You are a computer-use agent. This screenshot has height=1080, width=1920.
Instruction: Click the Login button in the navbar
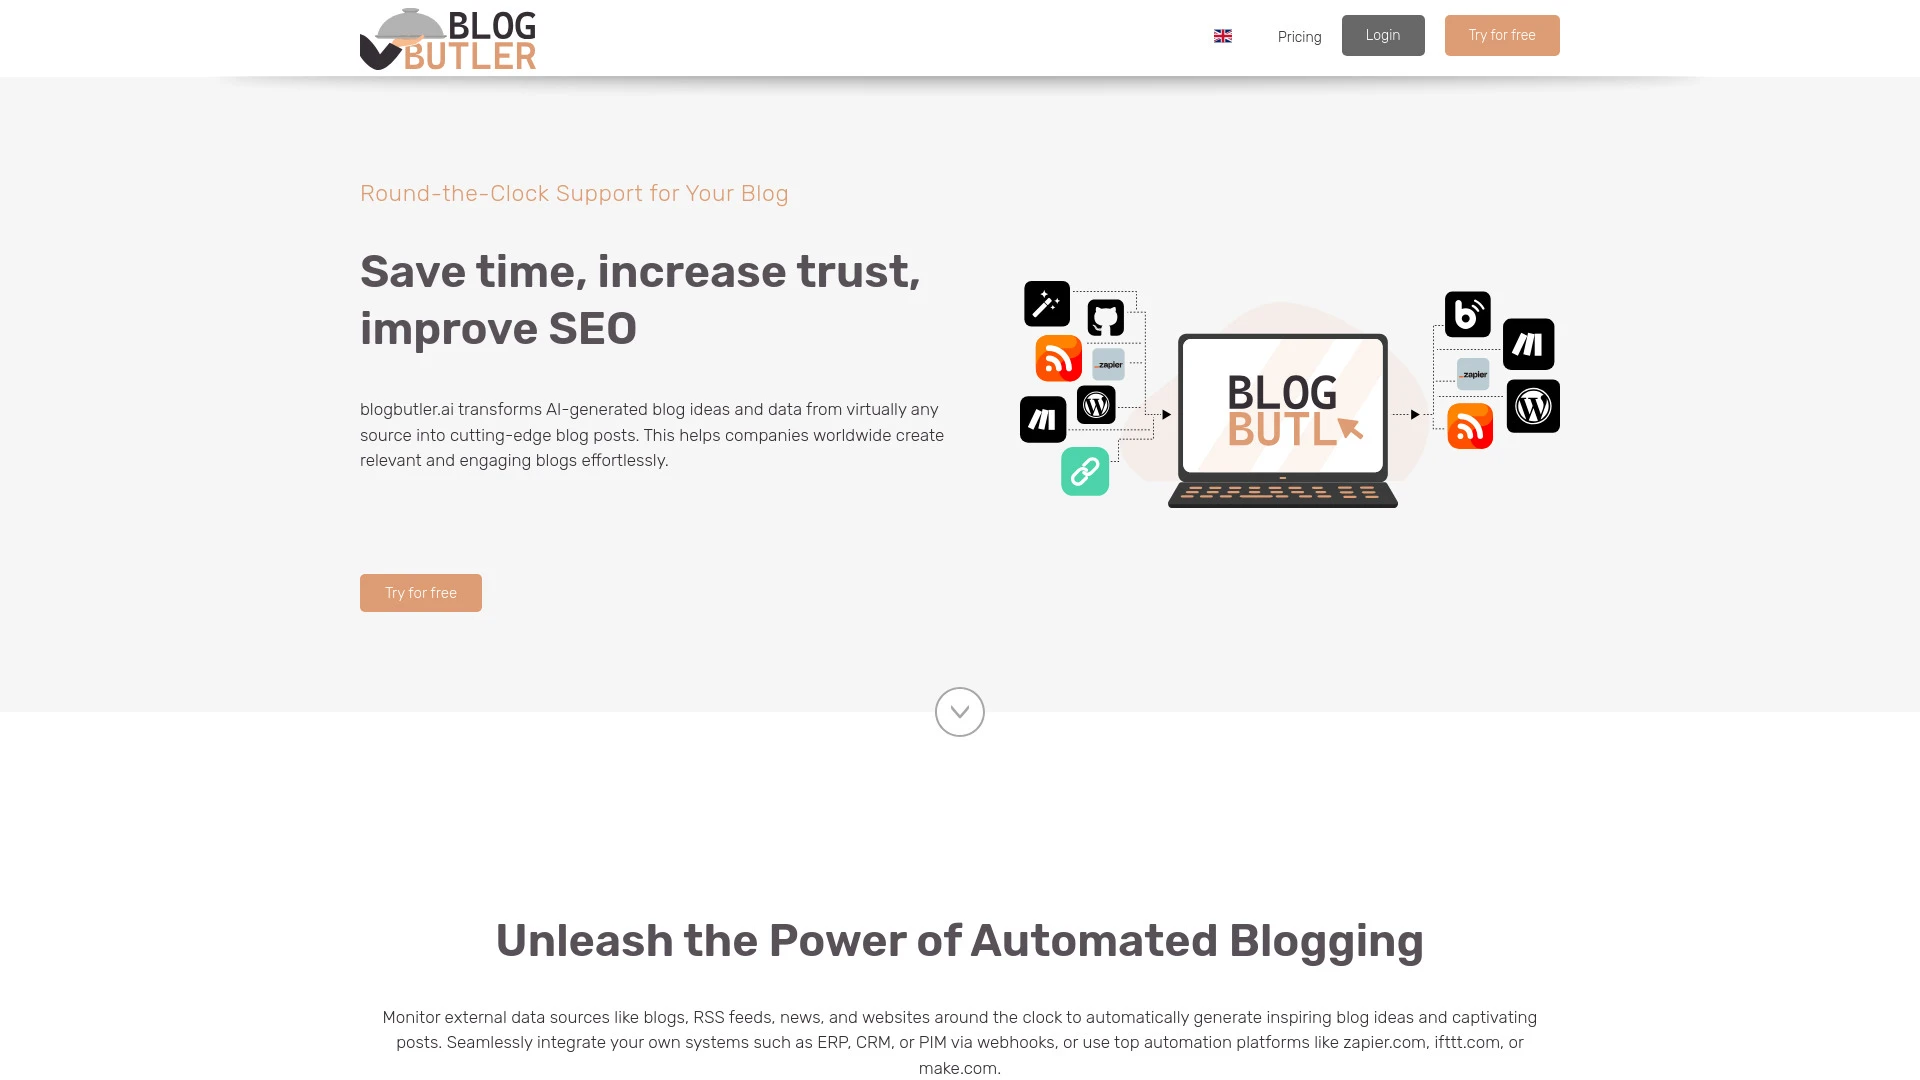click(1382, 36)
